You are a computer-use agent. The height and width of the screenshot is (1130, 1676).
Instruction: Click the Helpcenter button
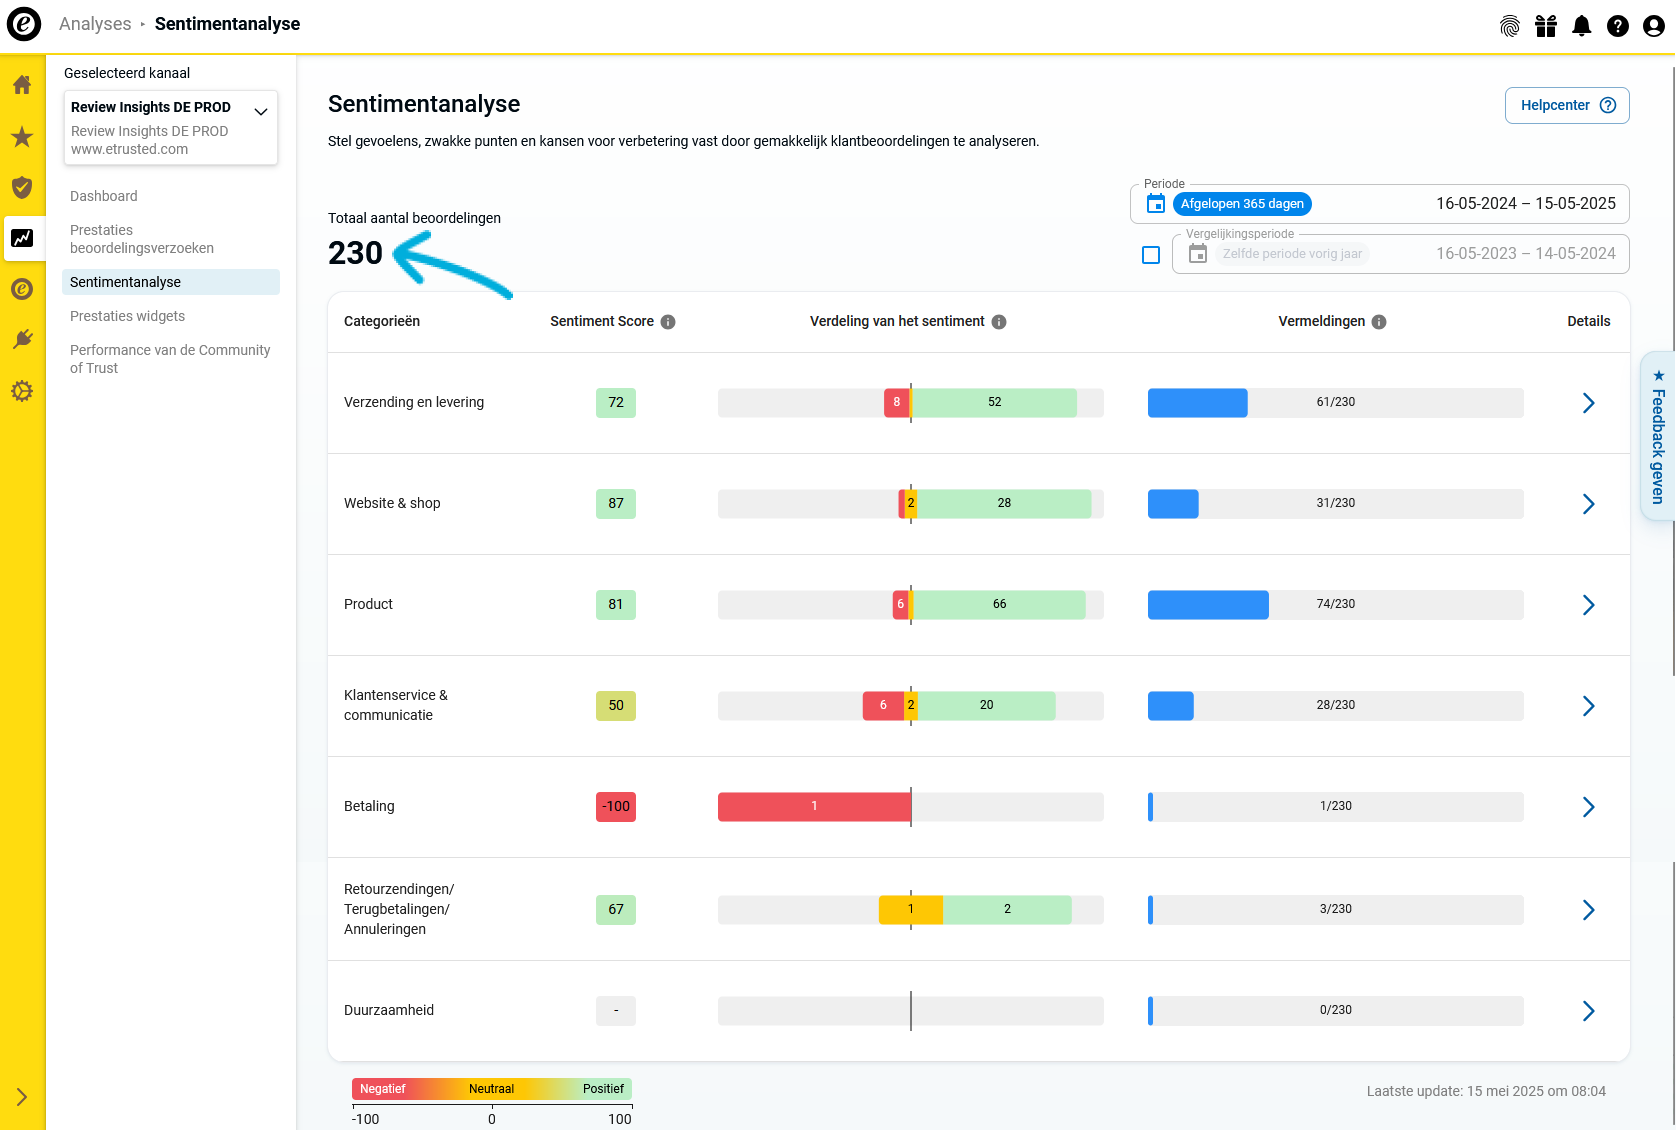click(x=1567, y=105)
